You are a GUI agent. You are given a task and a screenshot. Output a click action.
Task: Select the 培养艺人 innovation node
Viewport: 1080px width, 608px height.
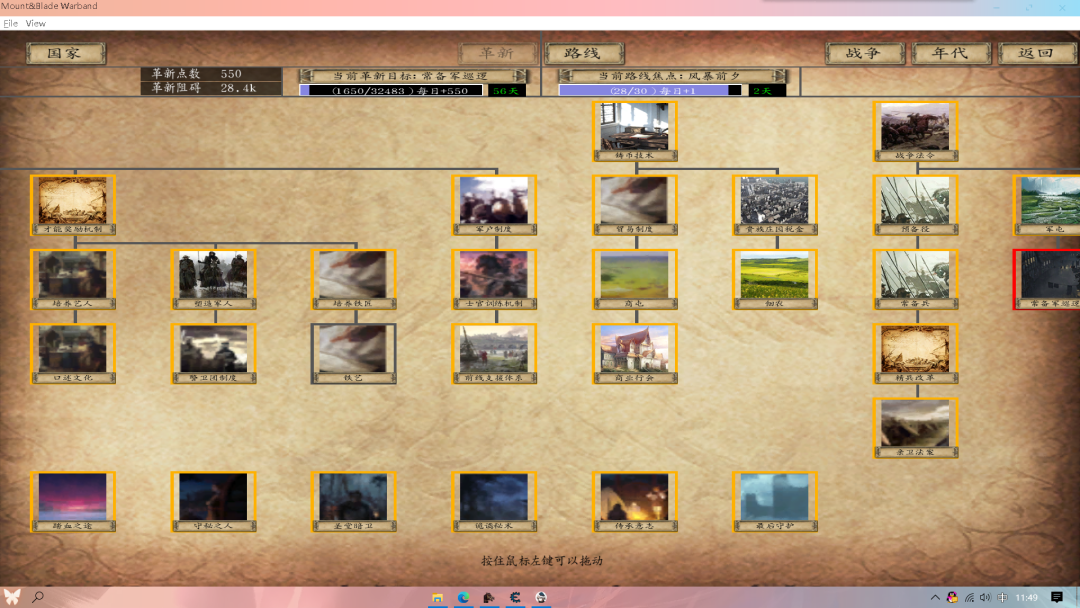click(73, 280)
